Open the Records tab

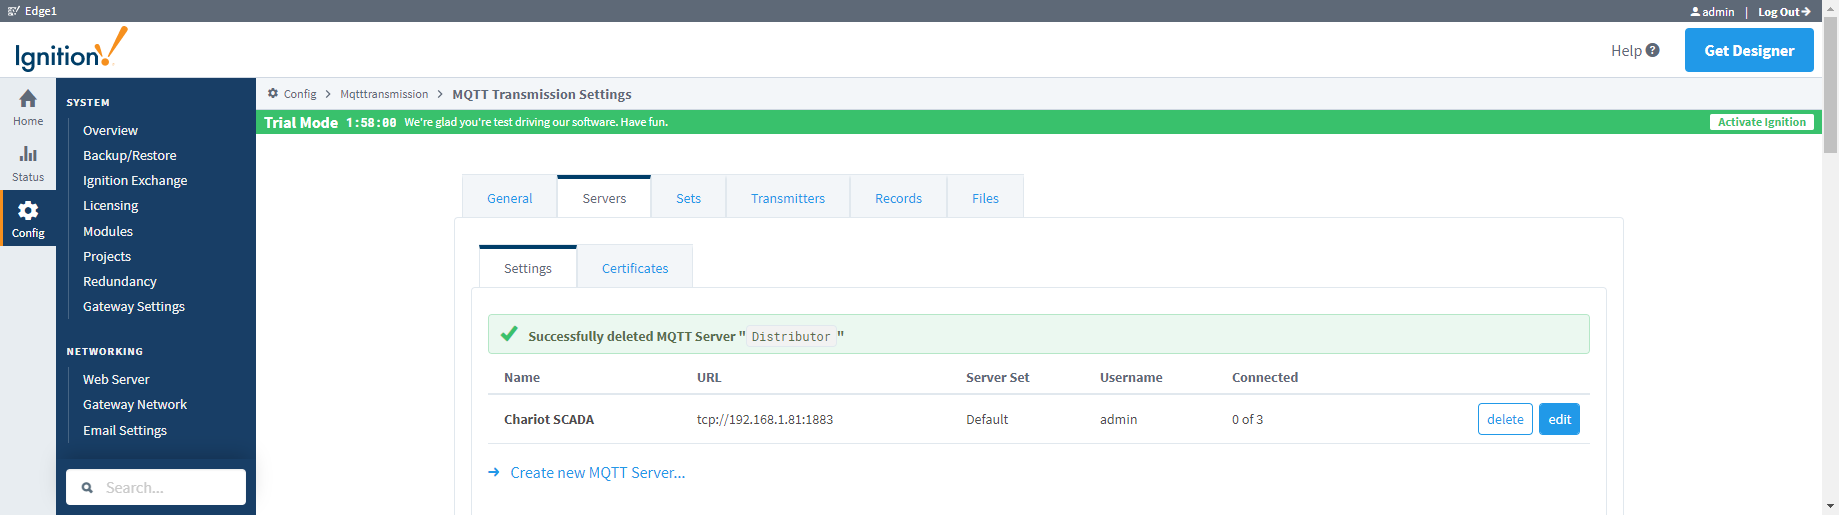898,197
